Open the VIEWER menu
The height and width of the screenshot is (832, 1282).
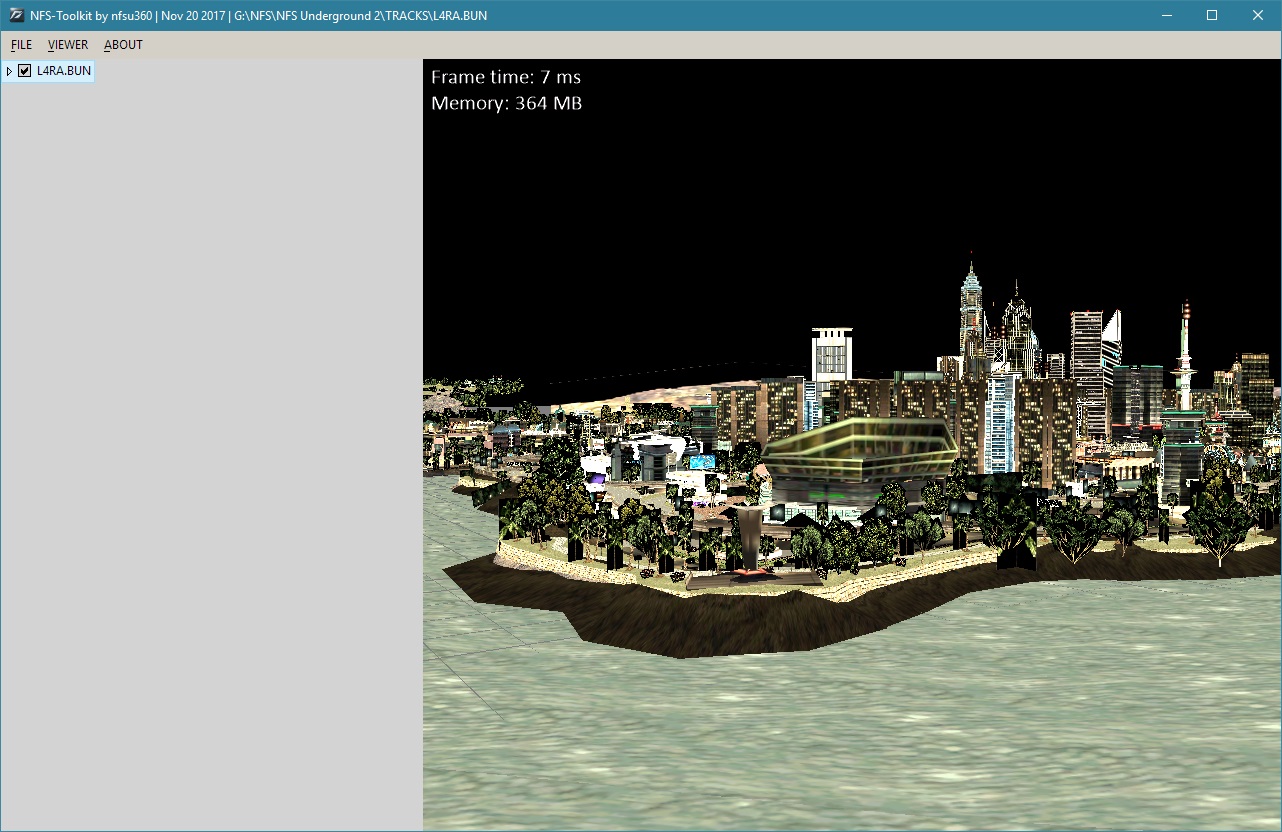point(68,45)
